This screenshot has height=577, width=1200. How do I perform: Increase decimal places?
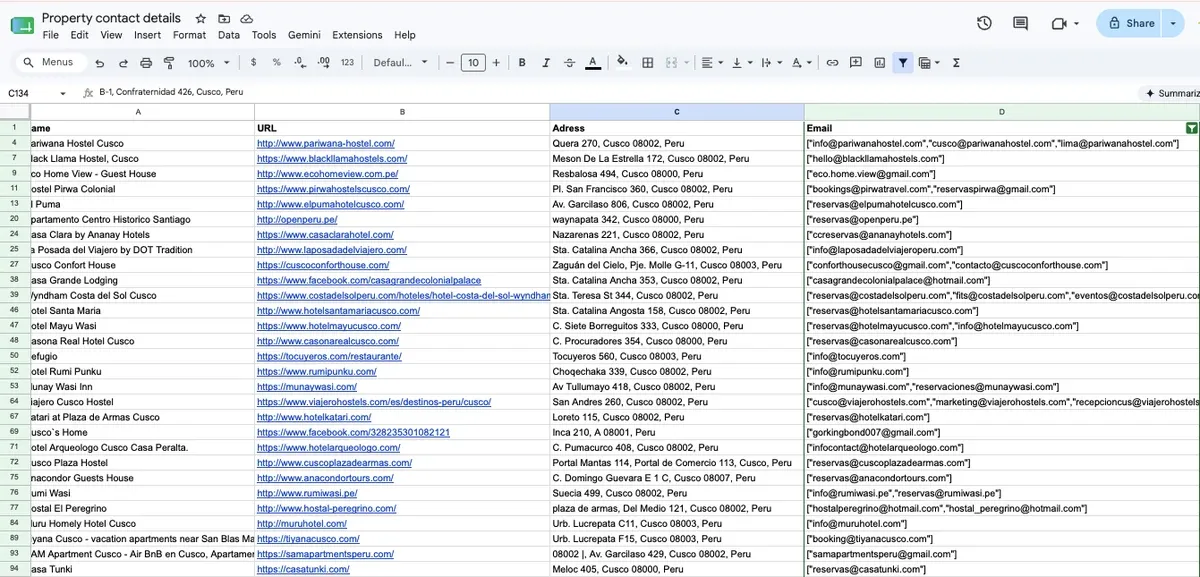coord(323,63)
